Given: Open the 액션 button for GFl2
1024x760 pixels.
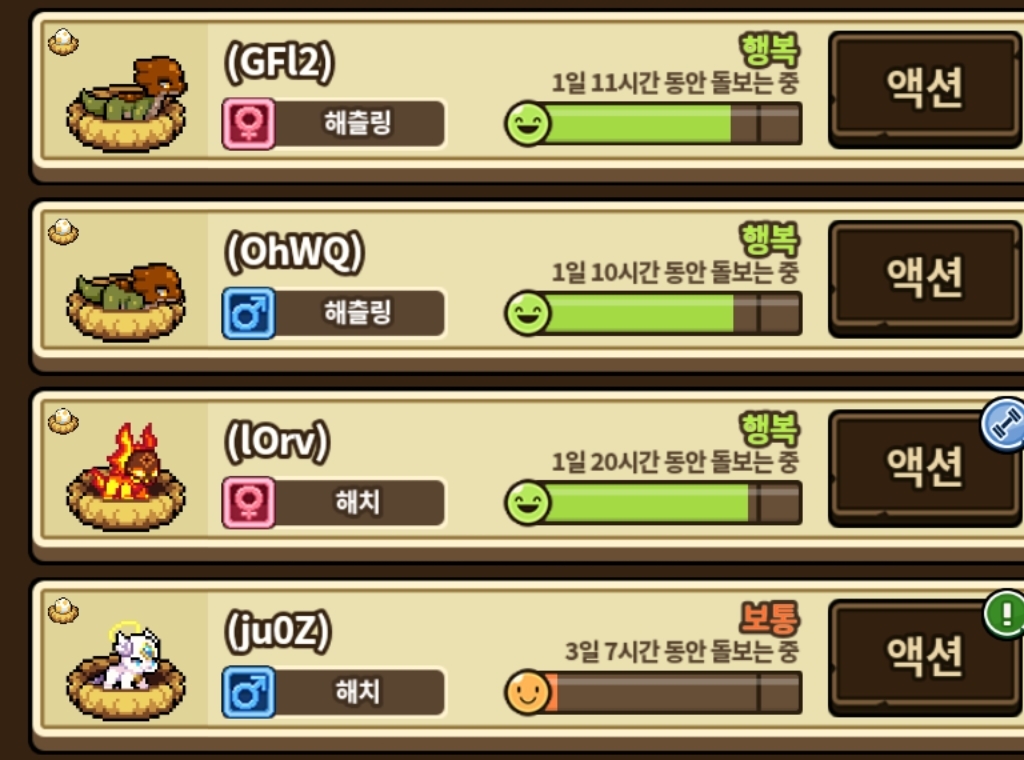Looking at the screenshot, I should [x=925, y=89].
